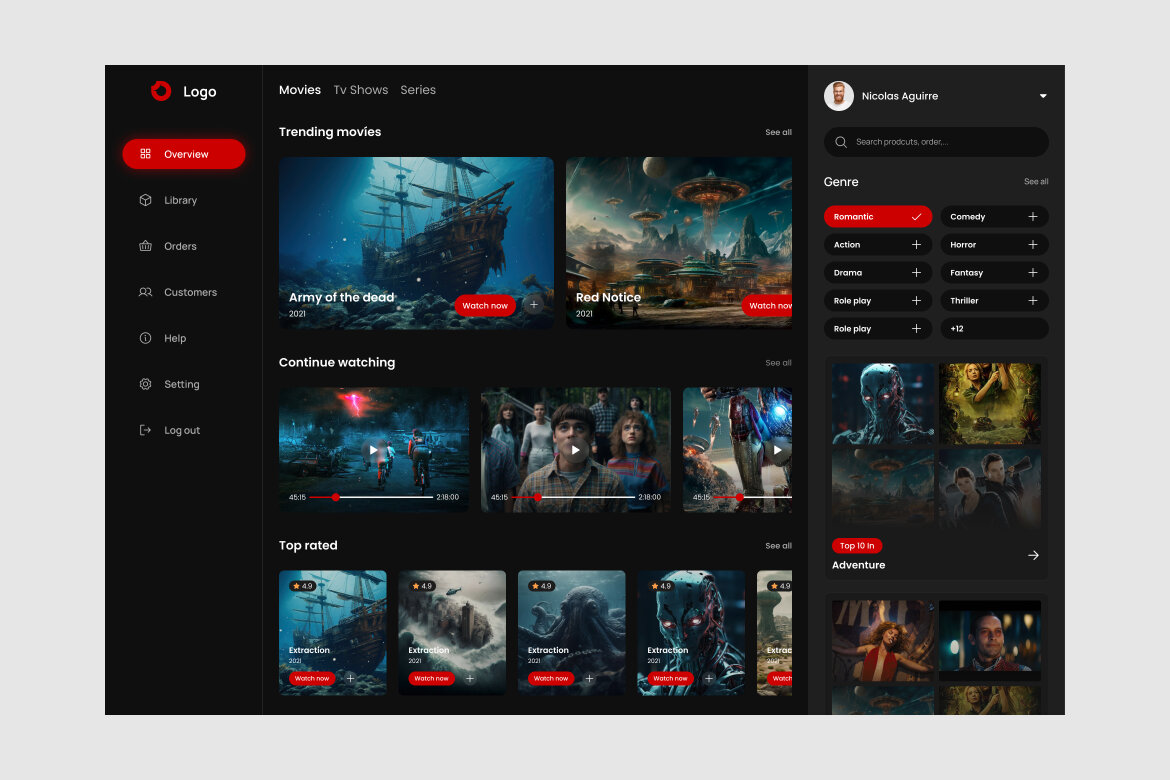Add the Thriller genre
1170x780 pixels.
(994, 301)
